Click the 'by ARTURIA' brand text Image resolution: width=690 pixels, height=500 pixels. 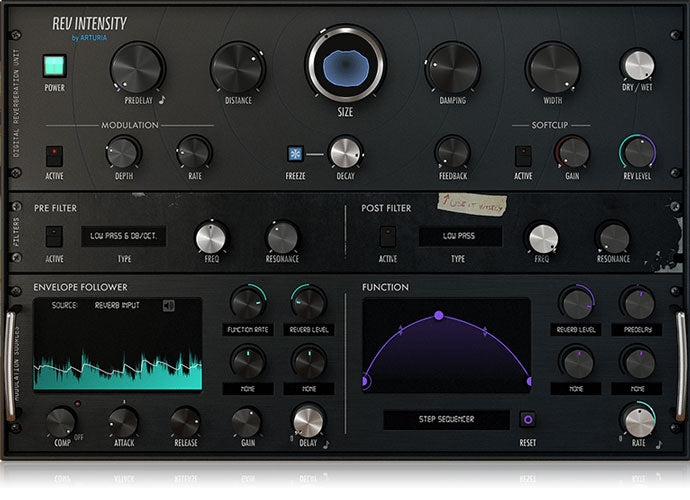point(89,38)
